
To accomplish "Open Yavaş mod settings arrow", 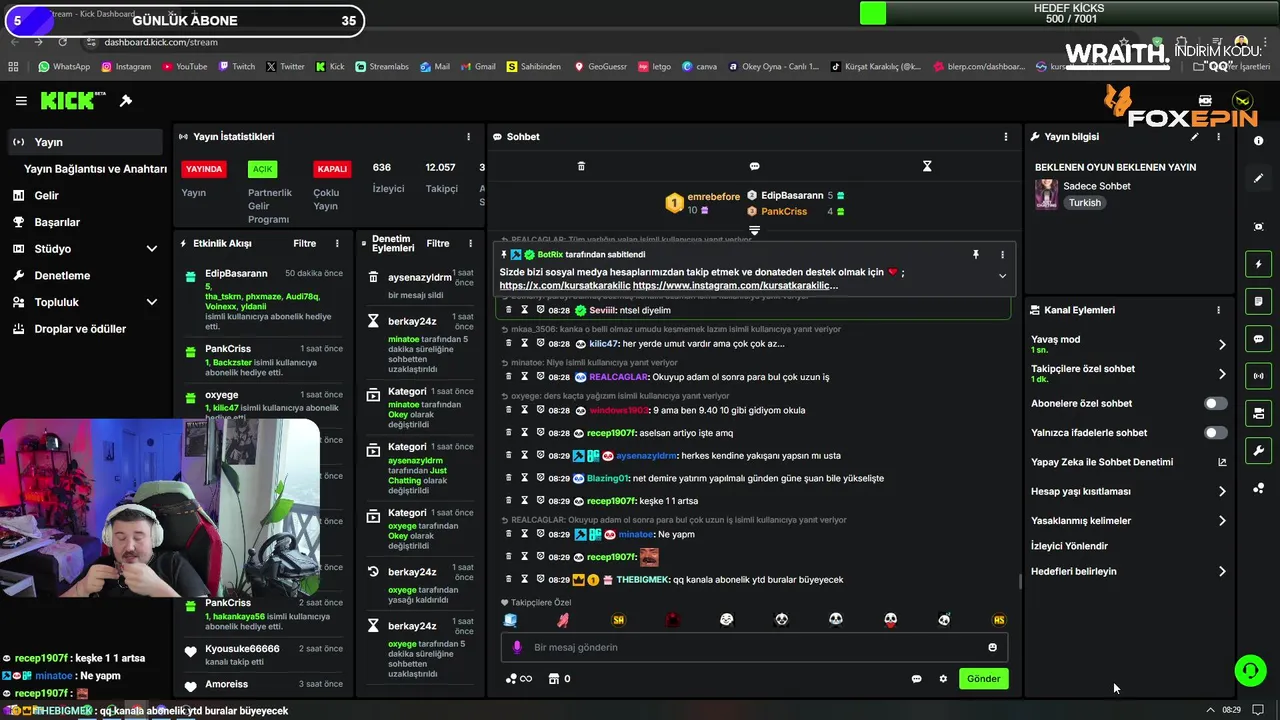I will pos(1222,344).
